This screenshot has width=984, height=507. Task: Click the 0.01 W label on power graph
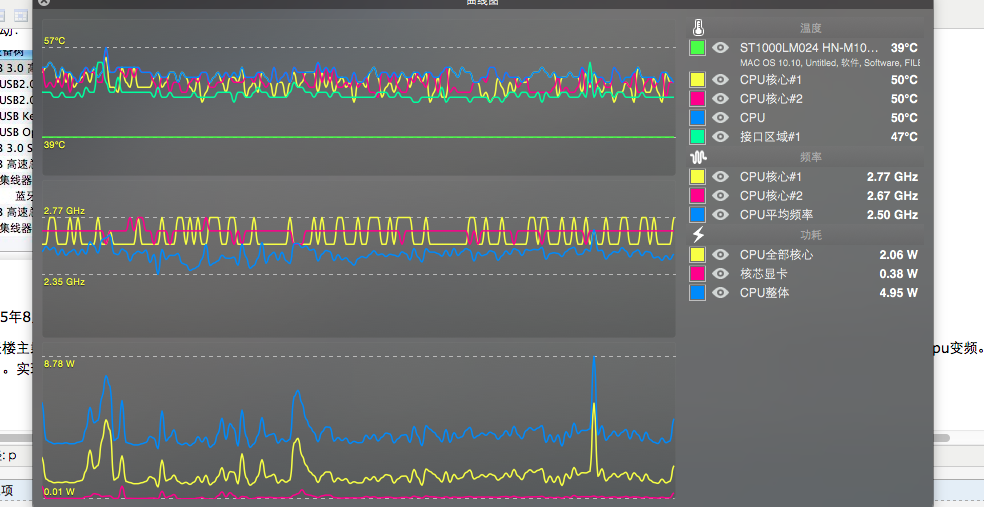point(59,491)
